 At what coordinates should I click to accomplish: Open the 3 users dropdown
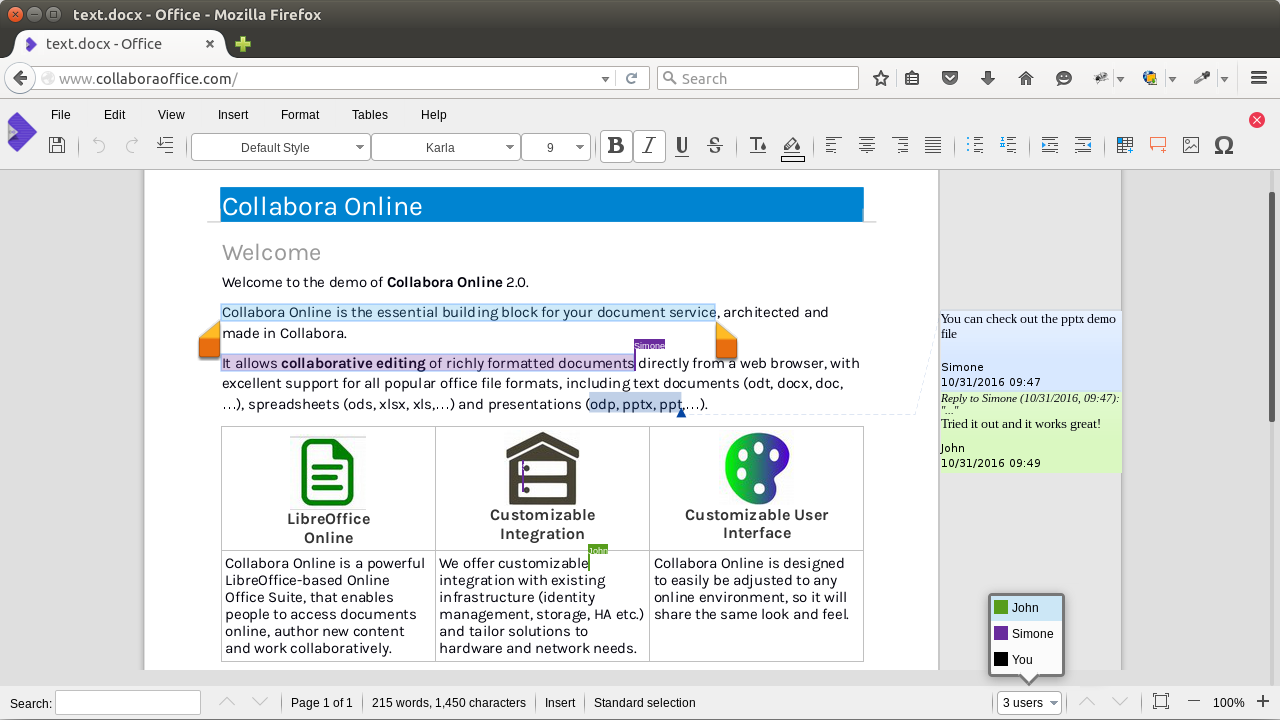coord(1029,703)
